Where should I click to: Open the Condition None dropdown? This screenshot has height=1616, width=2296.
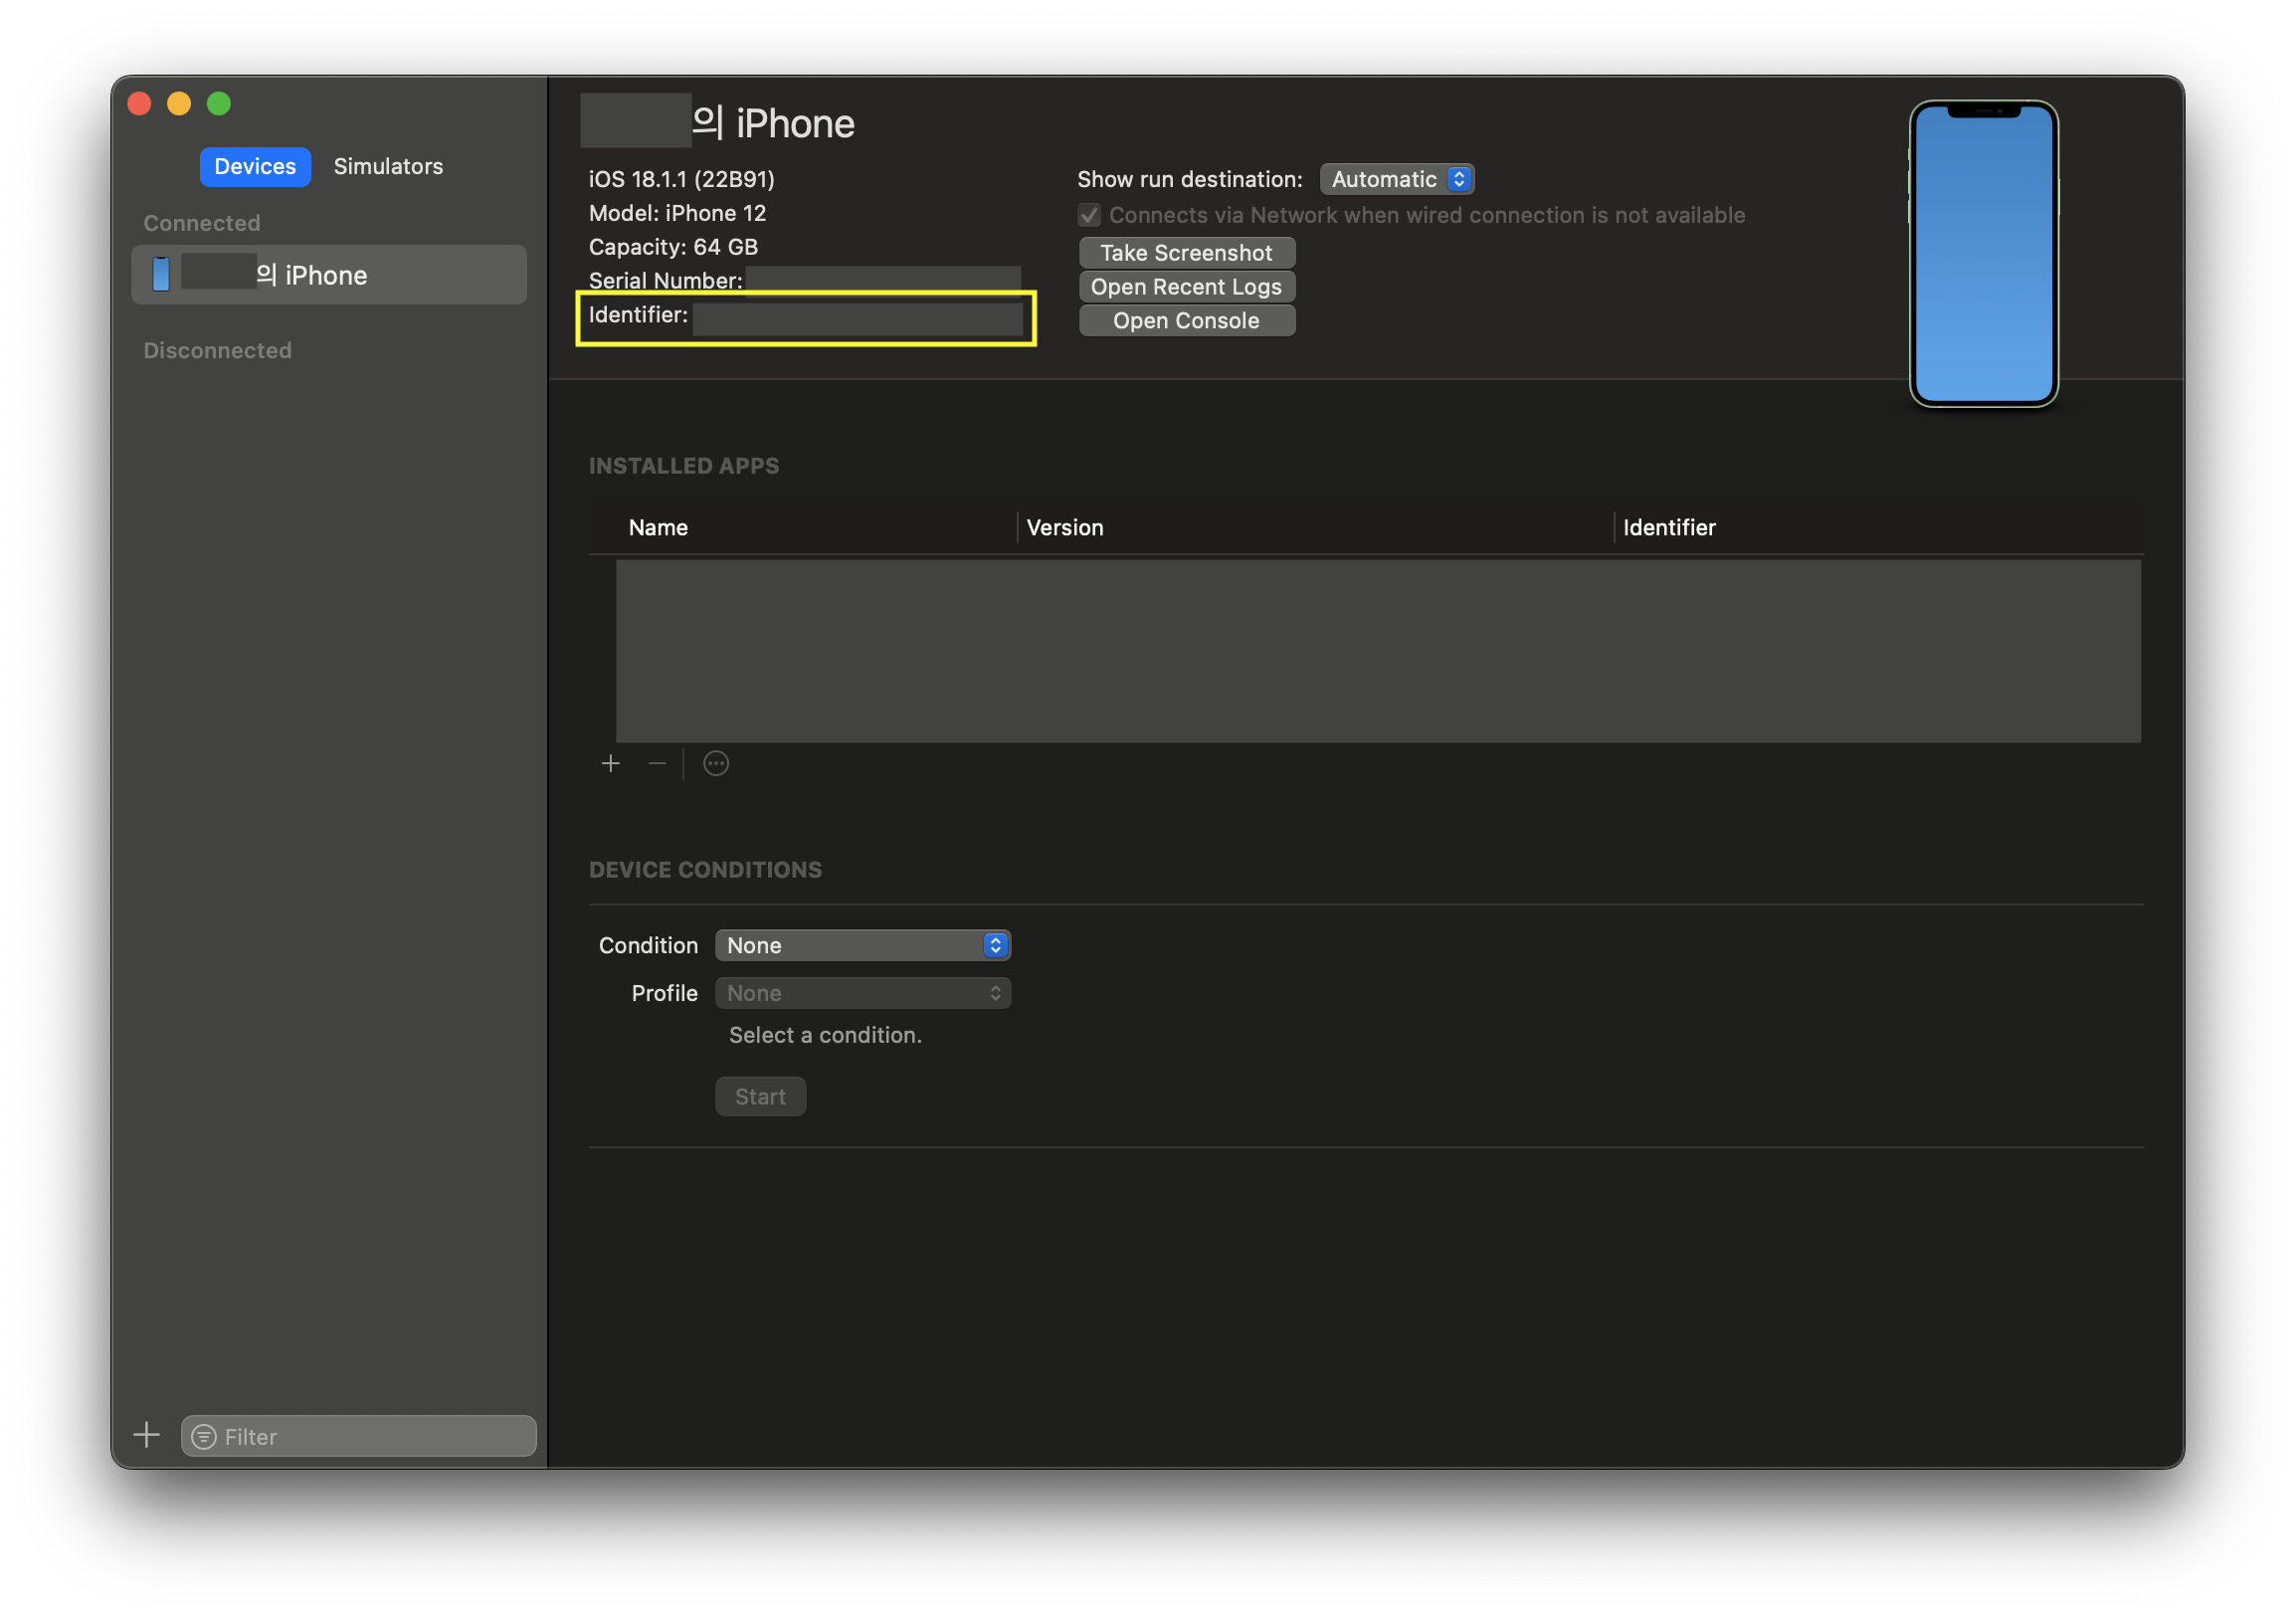pyautogui.click(x=862, y=945)
